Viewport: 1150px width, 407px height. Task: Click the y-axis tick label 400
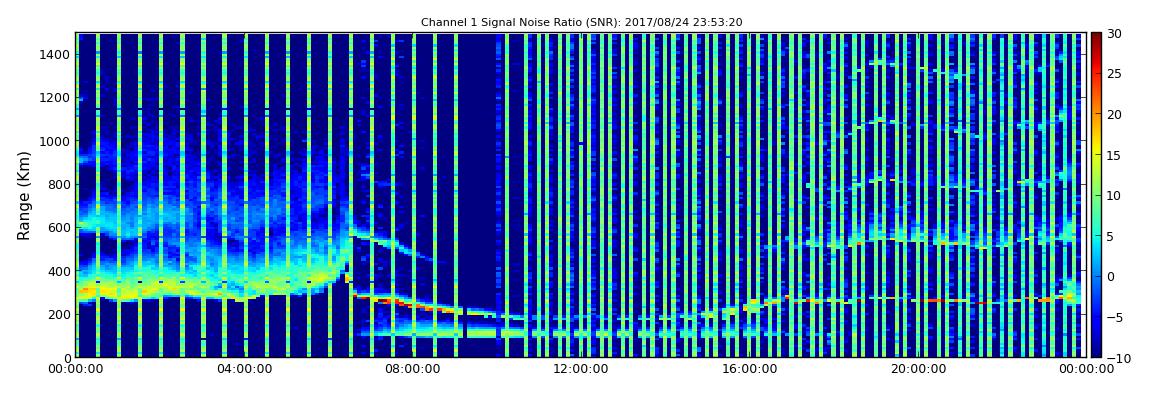(x=59, y=271)
